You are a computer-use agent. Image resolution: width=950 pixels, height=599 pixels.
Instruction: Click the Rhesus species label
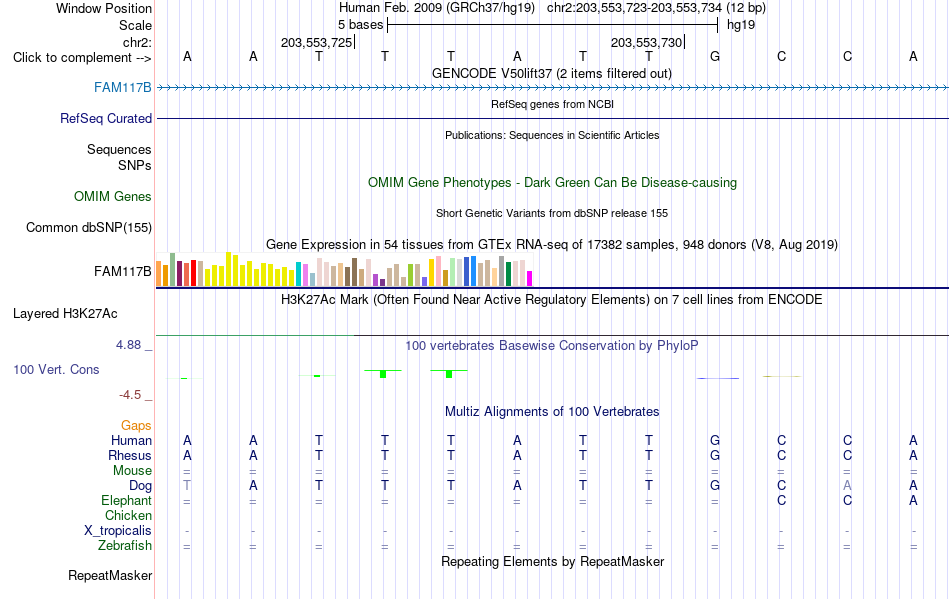130,456
